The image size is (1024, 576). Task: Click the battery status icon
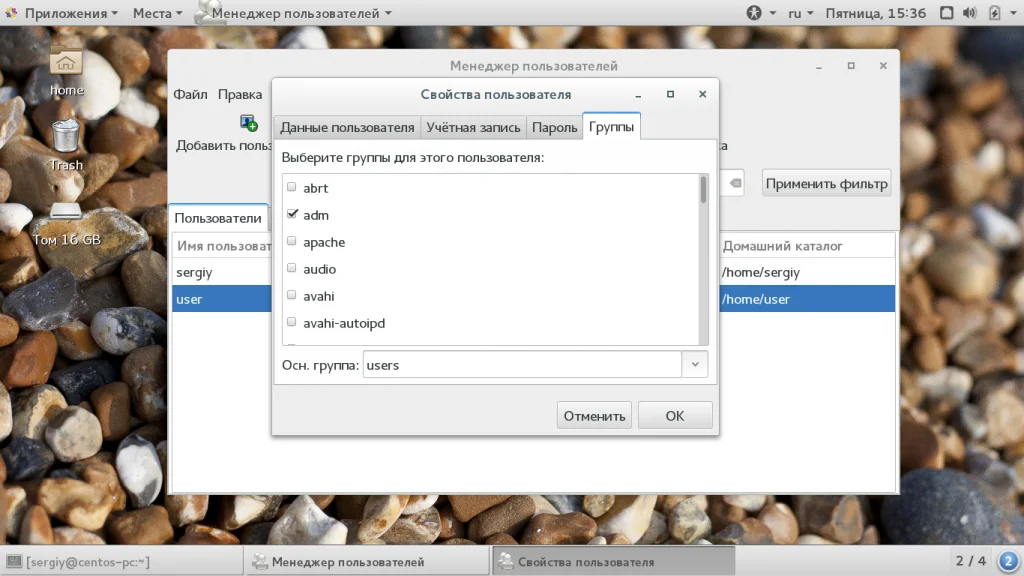994,13
